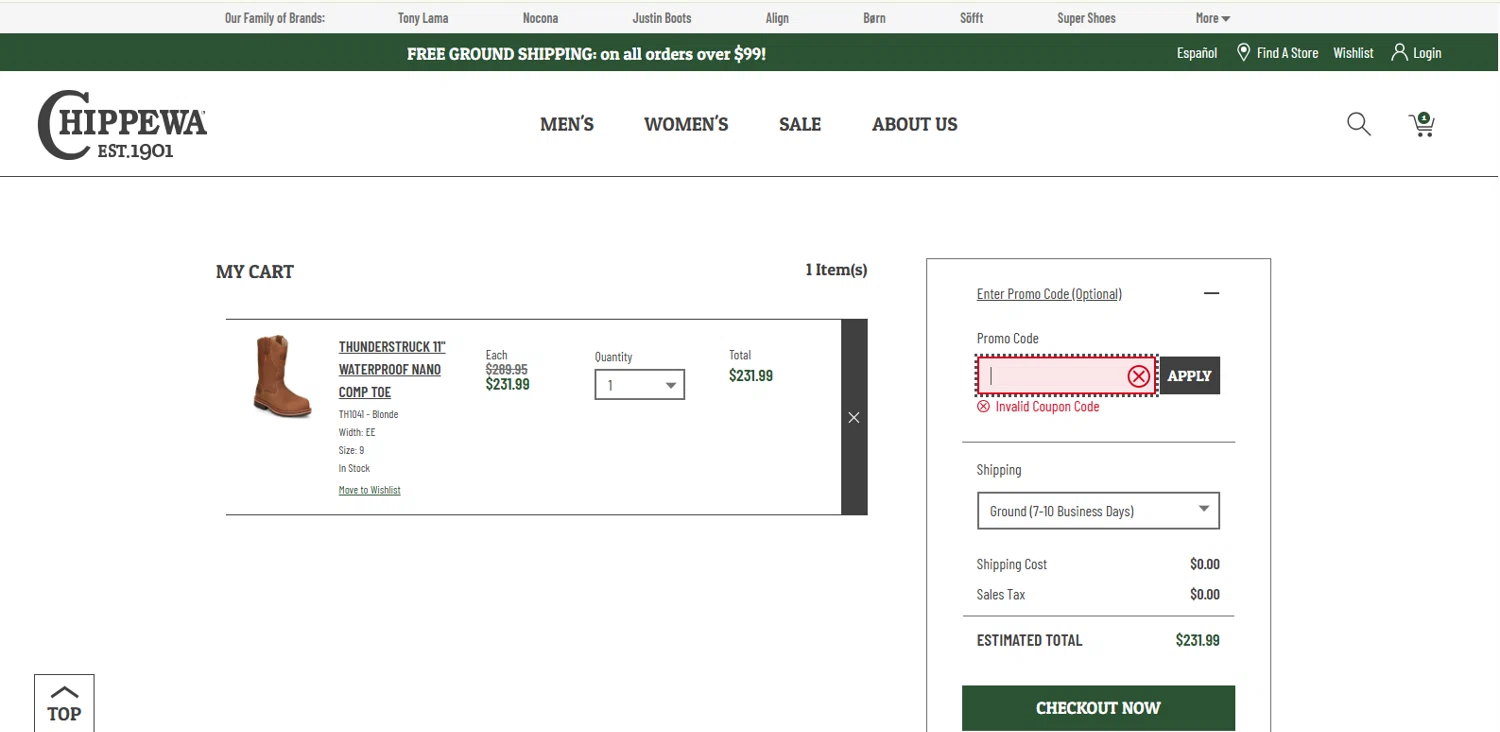
Task: Visit Super Shoes brand link
Action: 1086,18
